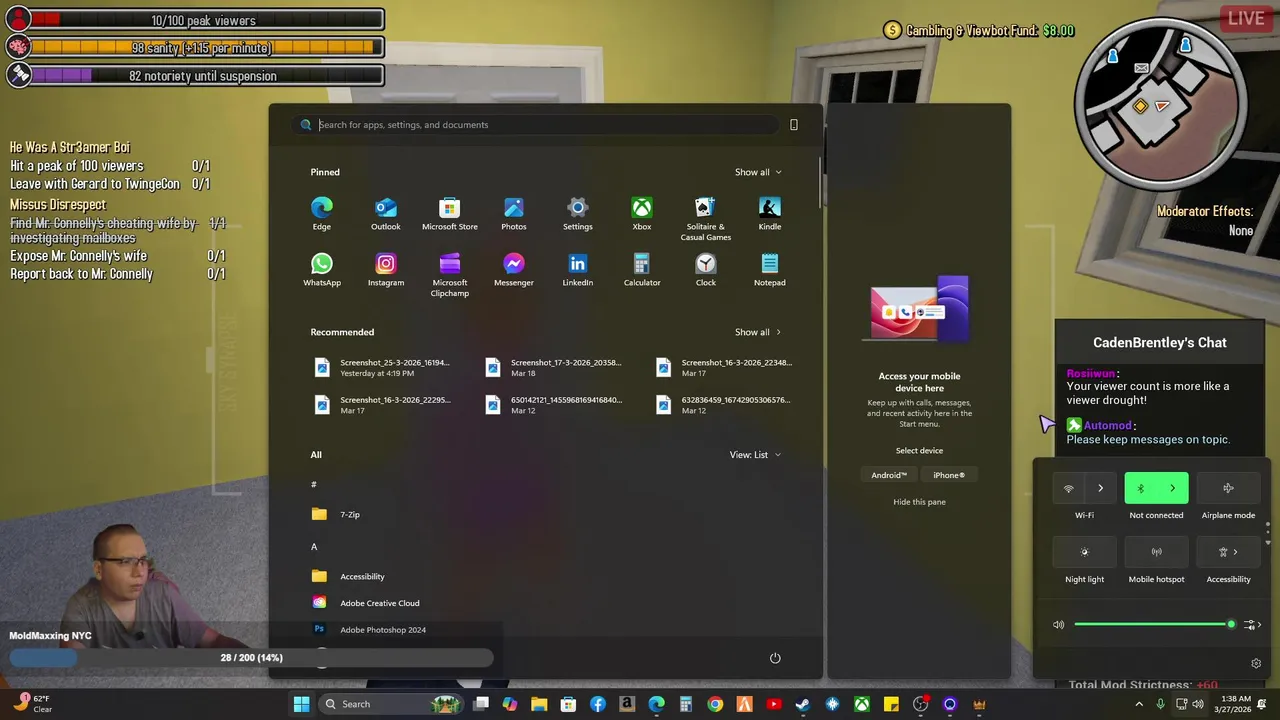The height and width of the screenshot is (720, 1280).
Task: Open the pinned Clock app
Action: coord(705,270)
